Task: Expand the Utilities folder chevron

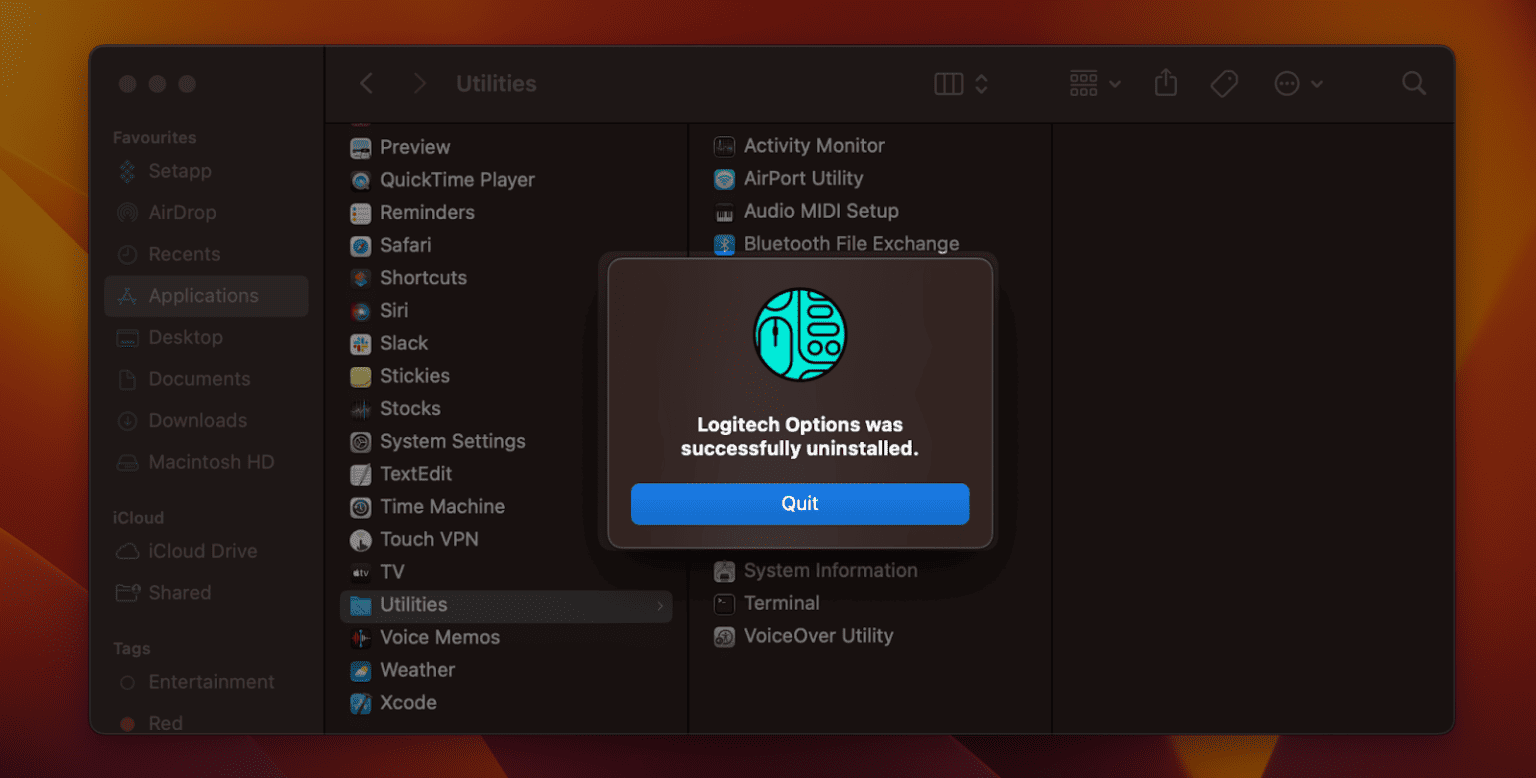Action: point(659,605)
